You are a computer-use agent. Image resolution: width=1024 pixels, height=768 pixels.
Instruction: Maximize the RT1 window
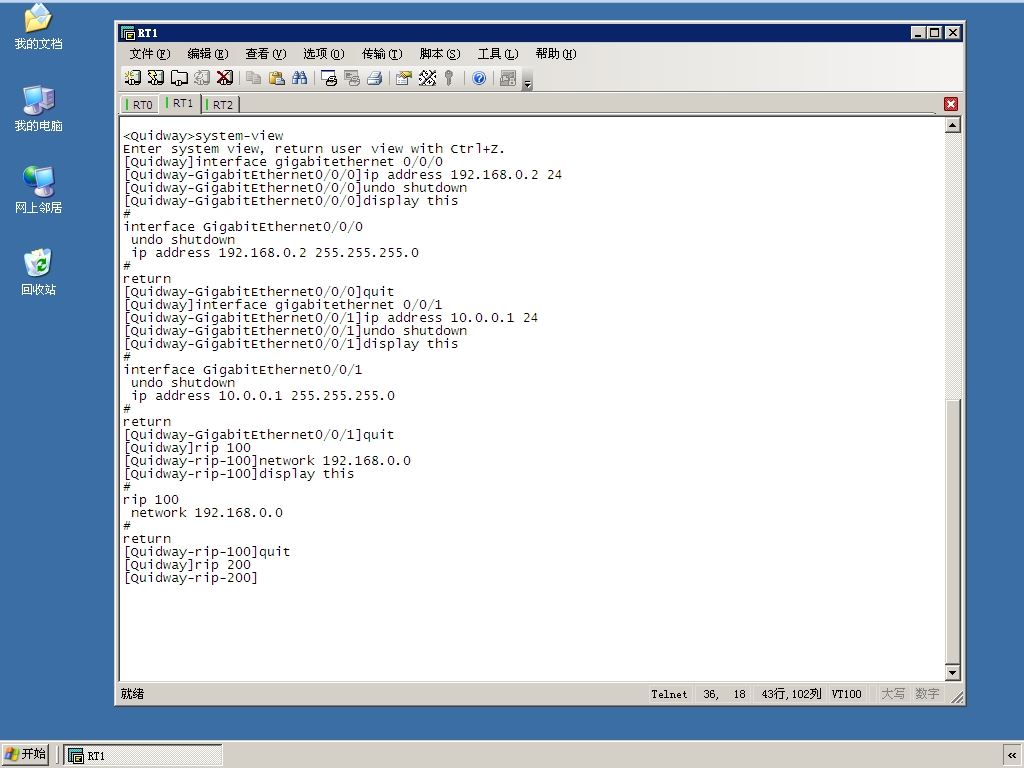click(935, 33)
